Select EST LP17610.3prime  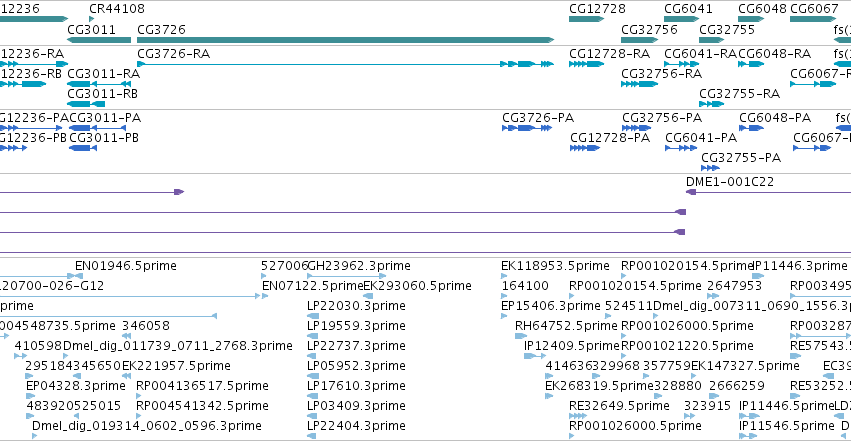point(356,386)
